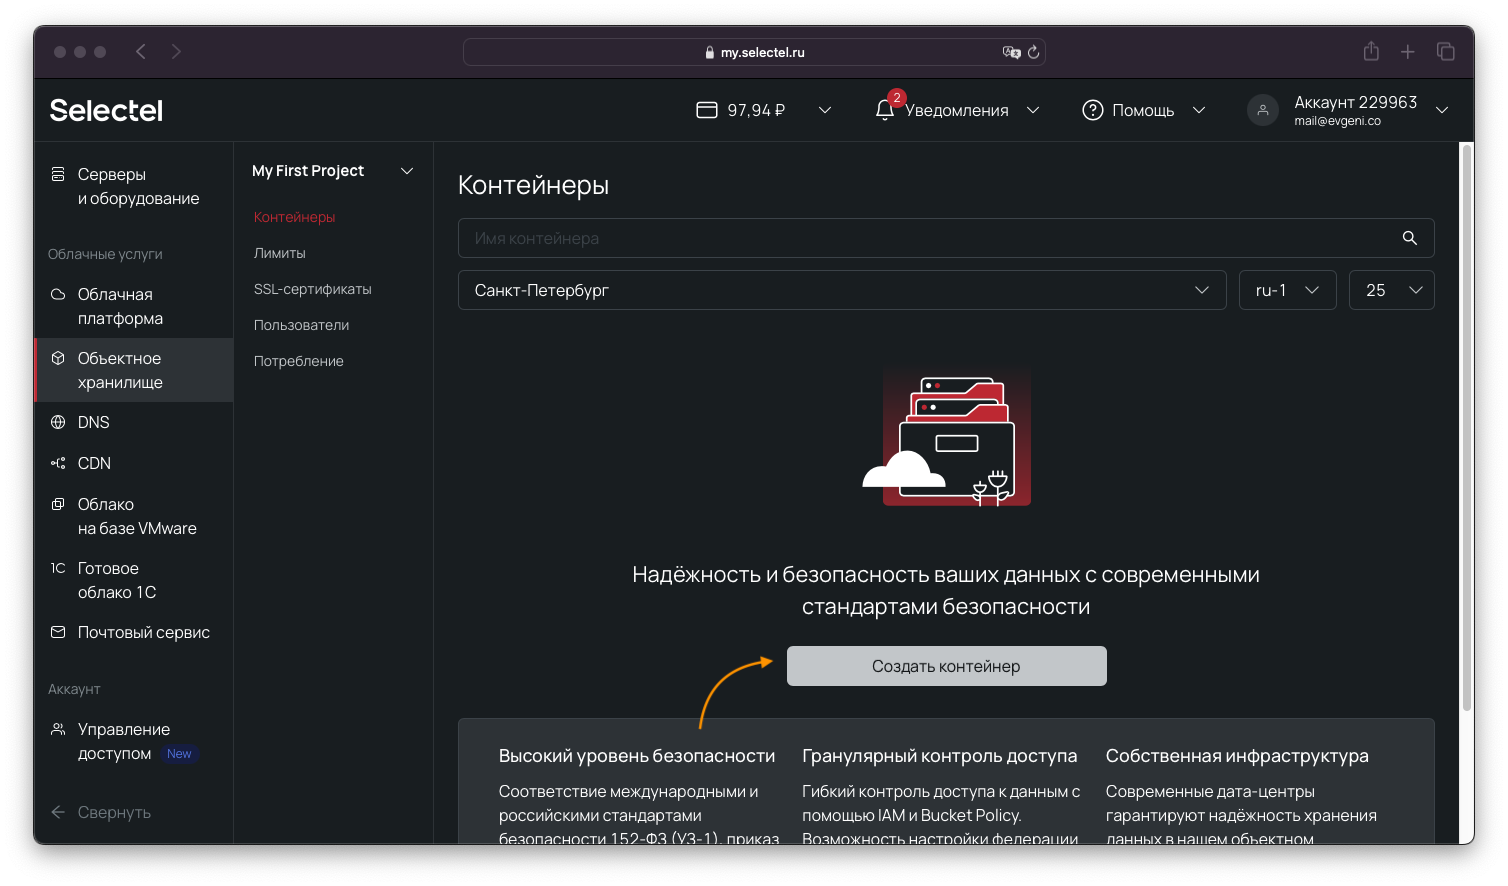Viewport: 1508px width, 886px height.
Task: Expand the Аккаунт 229963 menu chevron
Action: pyautogui.click(x=1442, y=110)
